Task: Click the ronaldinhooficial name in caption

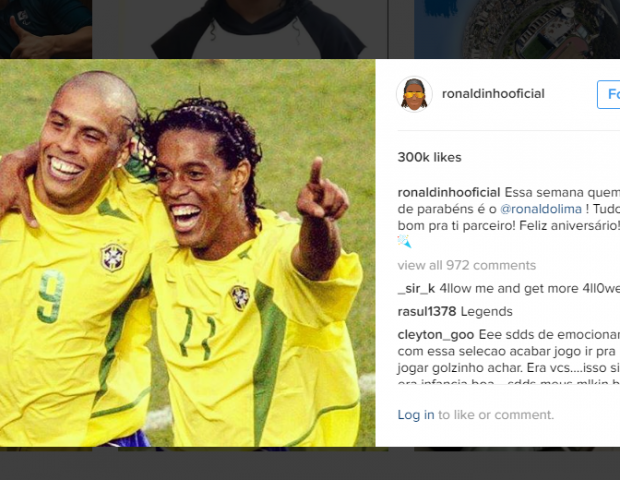Action: click(449, 193)
